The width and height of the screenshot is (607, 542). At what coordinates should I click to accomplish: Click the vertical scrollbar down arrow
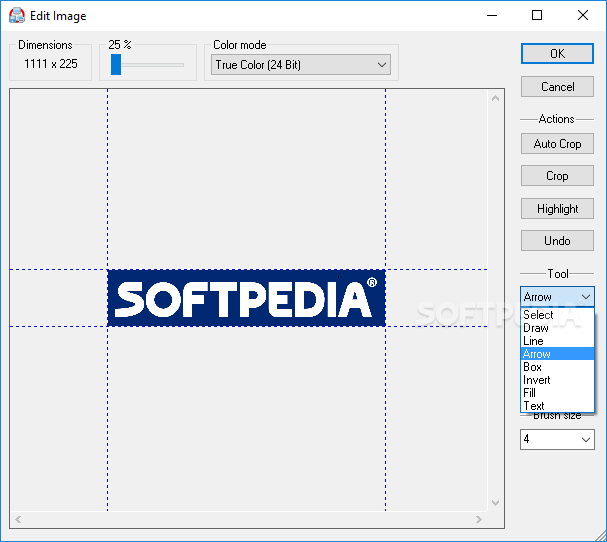(496, 503)
